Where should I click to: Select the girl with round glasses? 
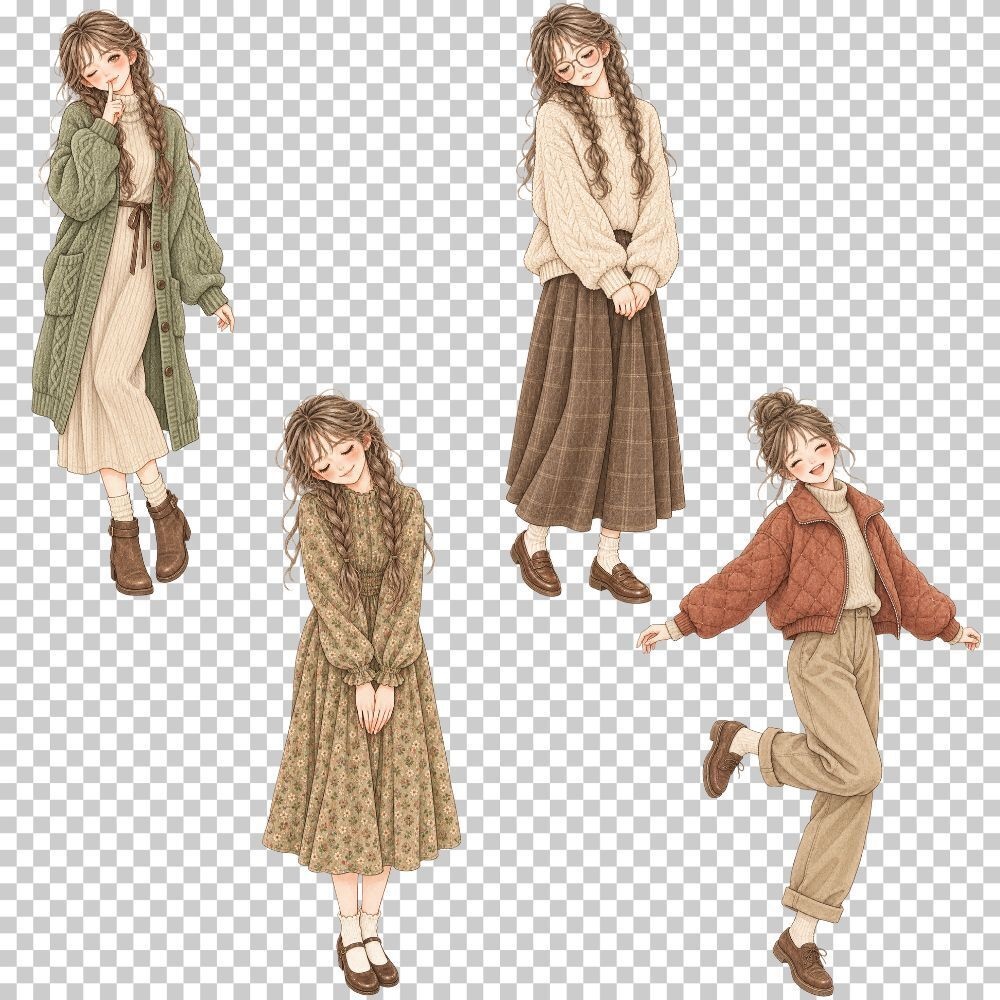(x=593, y=303)
